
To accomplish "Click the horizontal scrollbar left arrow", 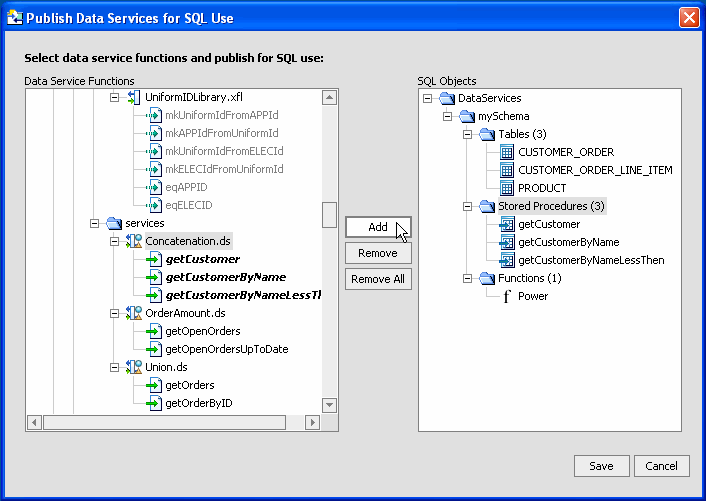I will 35,422.
